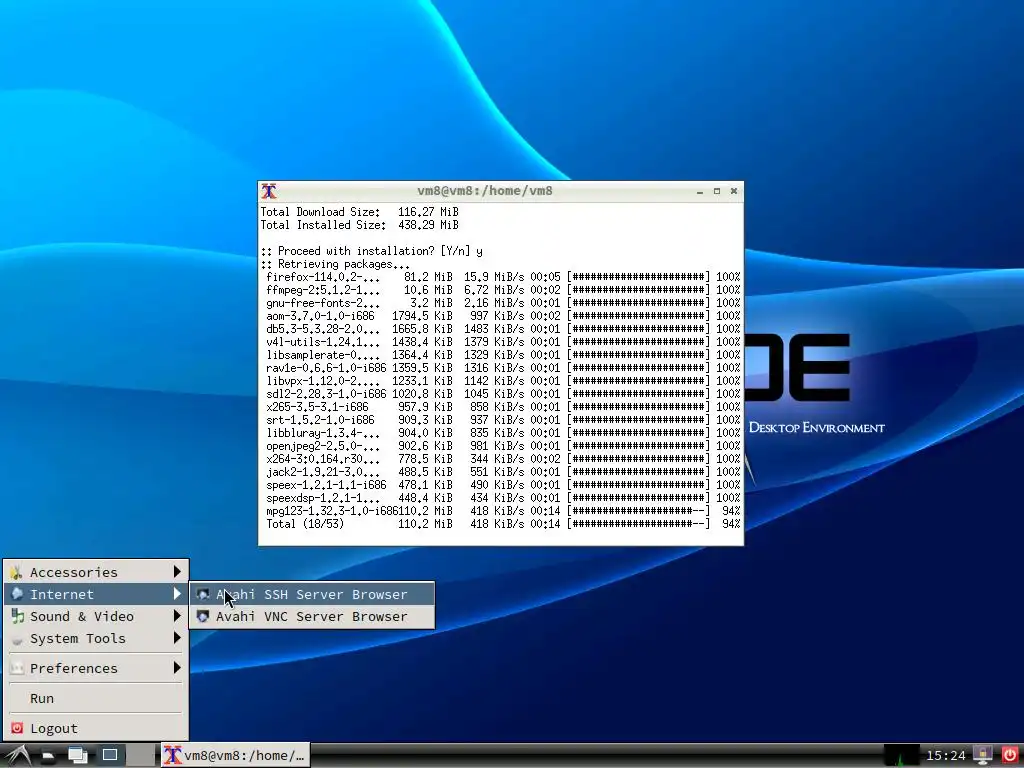Click the libvpx-1.12.0-2 download line
1024x768 pixels.
point(500,381)
